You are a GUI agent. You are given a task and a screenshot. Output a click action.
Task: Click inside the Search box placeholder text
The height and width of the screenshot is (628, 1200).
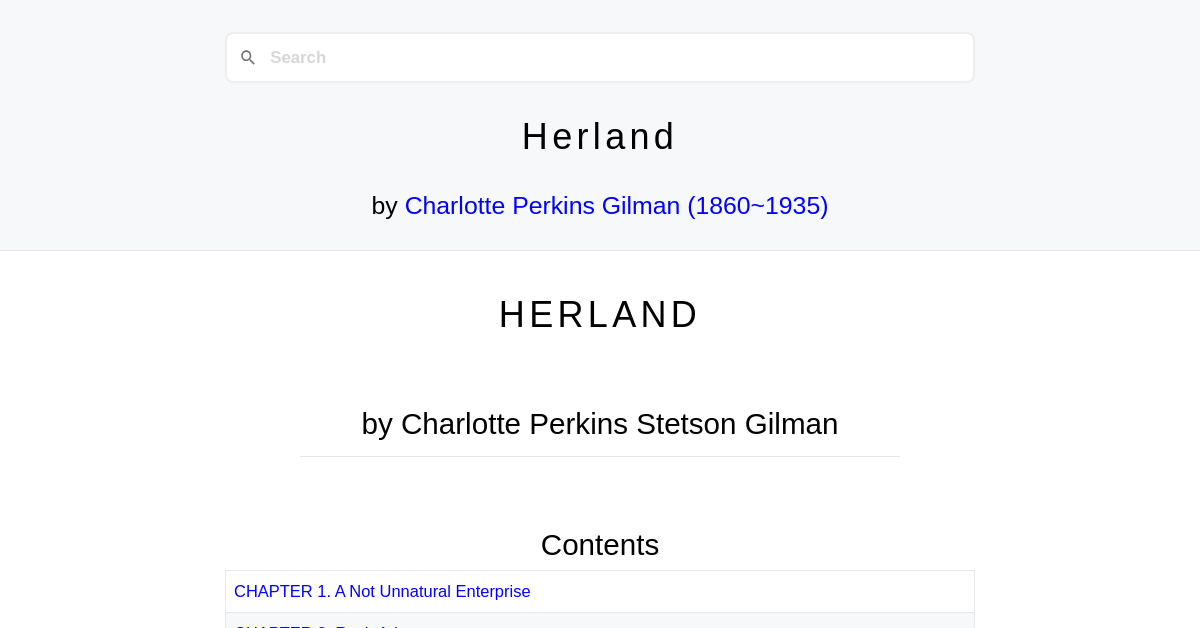coord(298,57)
